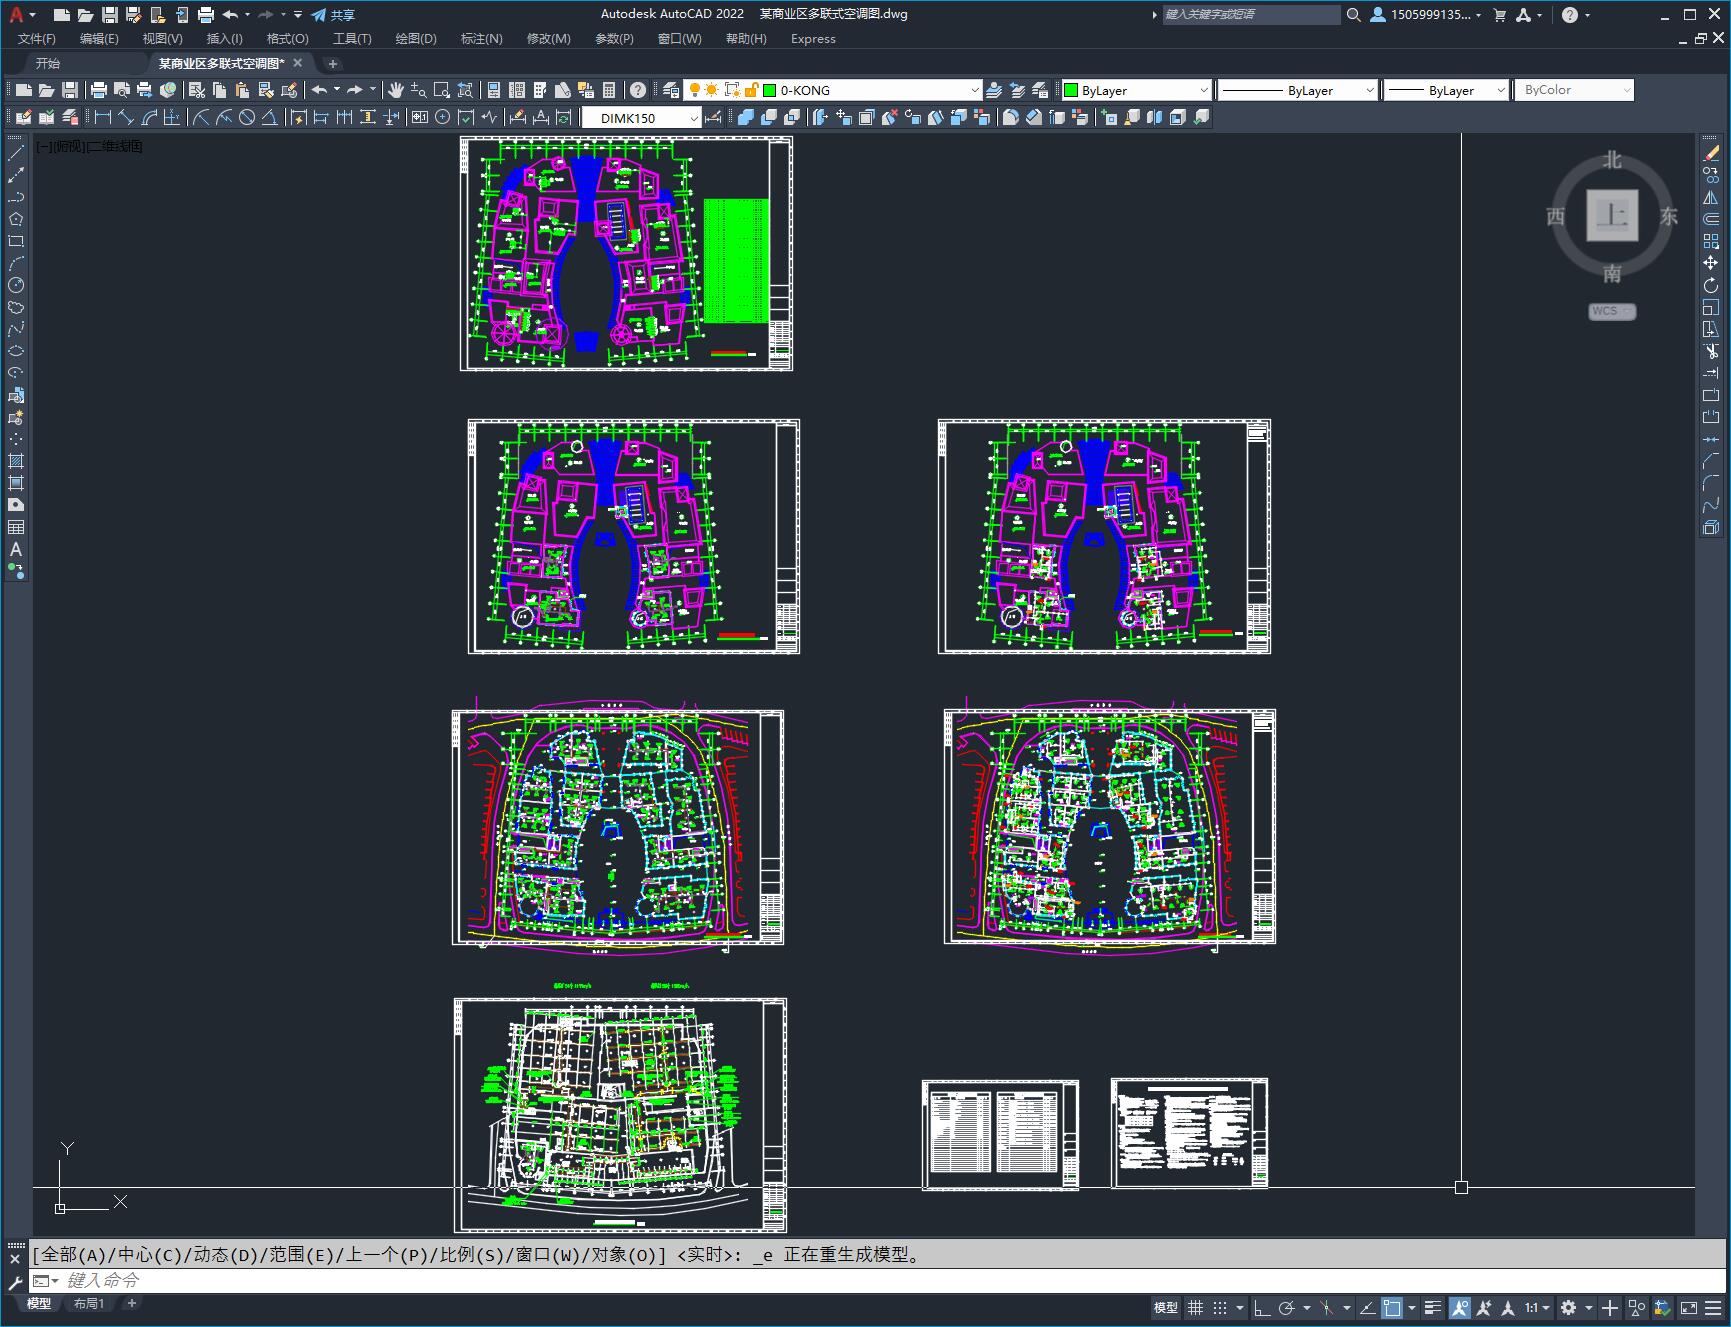Click the Plot printer icon in standard toolbar

pos(99,90)
